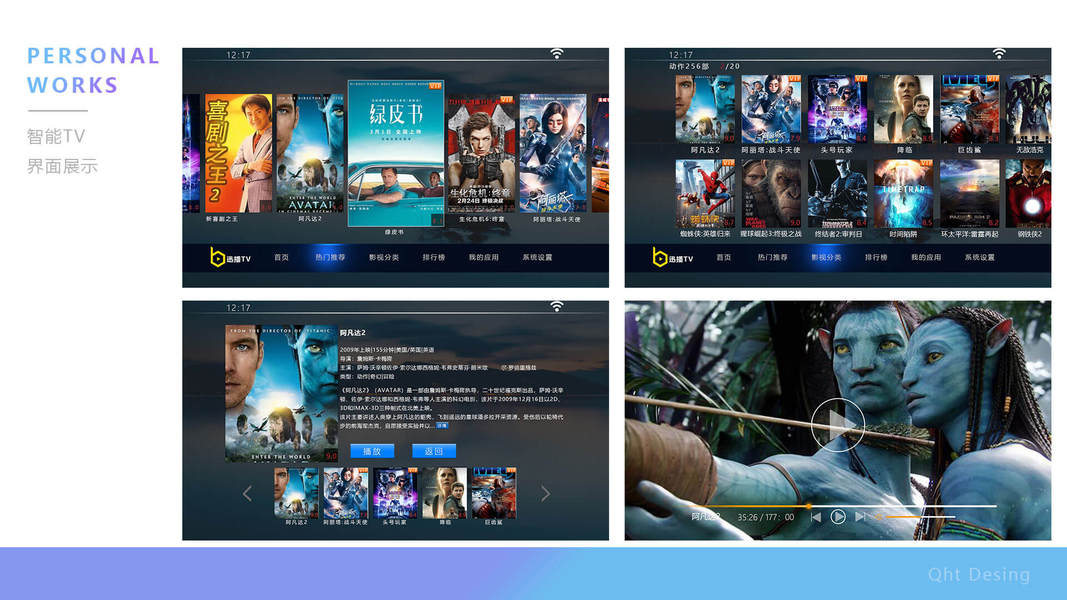The image size is (1067, 600).
Task: Click the right arrow of the related movies strip
Action: coord(545,493)
